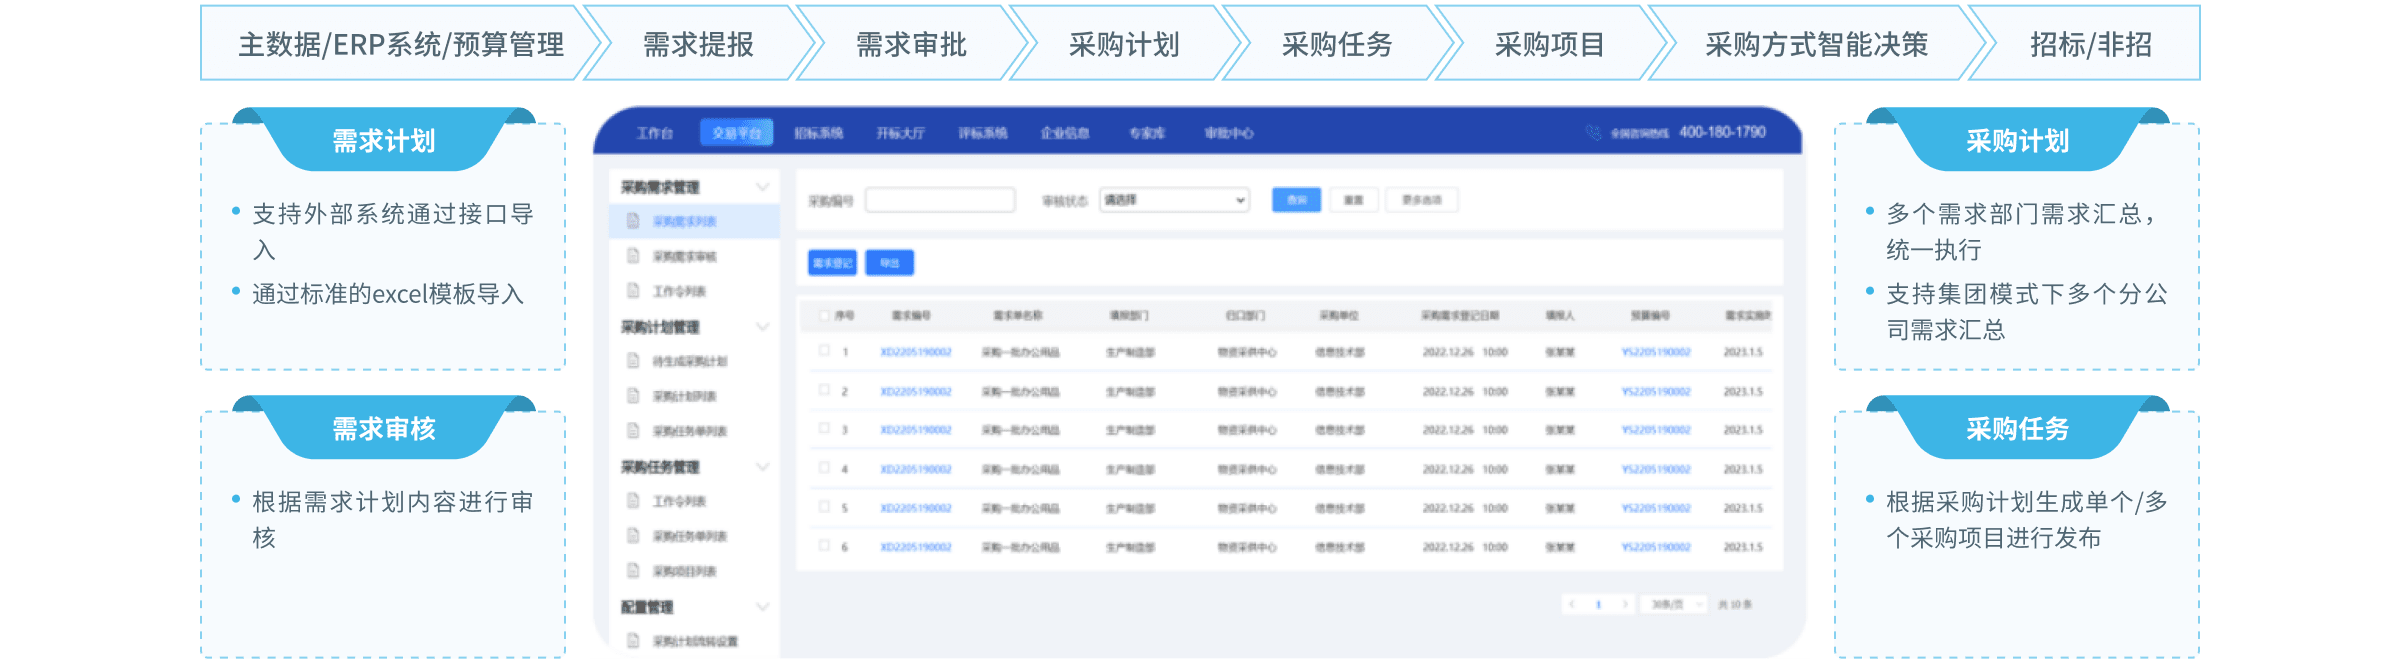Go to previous page arrow in pagination
The width and height of the screenshot is (2400, 663).
point(1573,604)
